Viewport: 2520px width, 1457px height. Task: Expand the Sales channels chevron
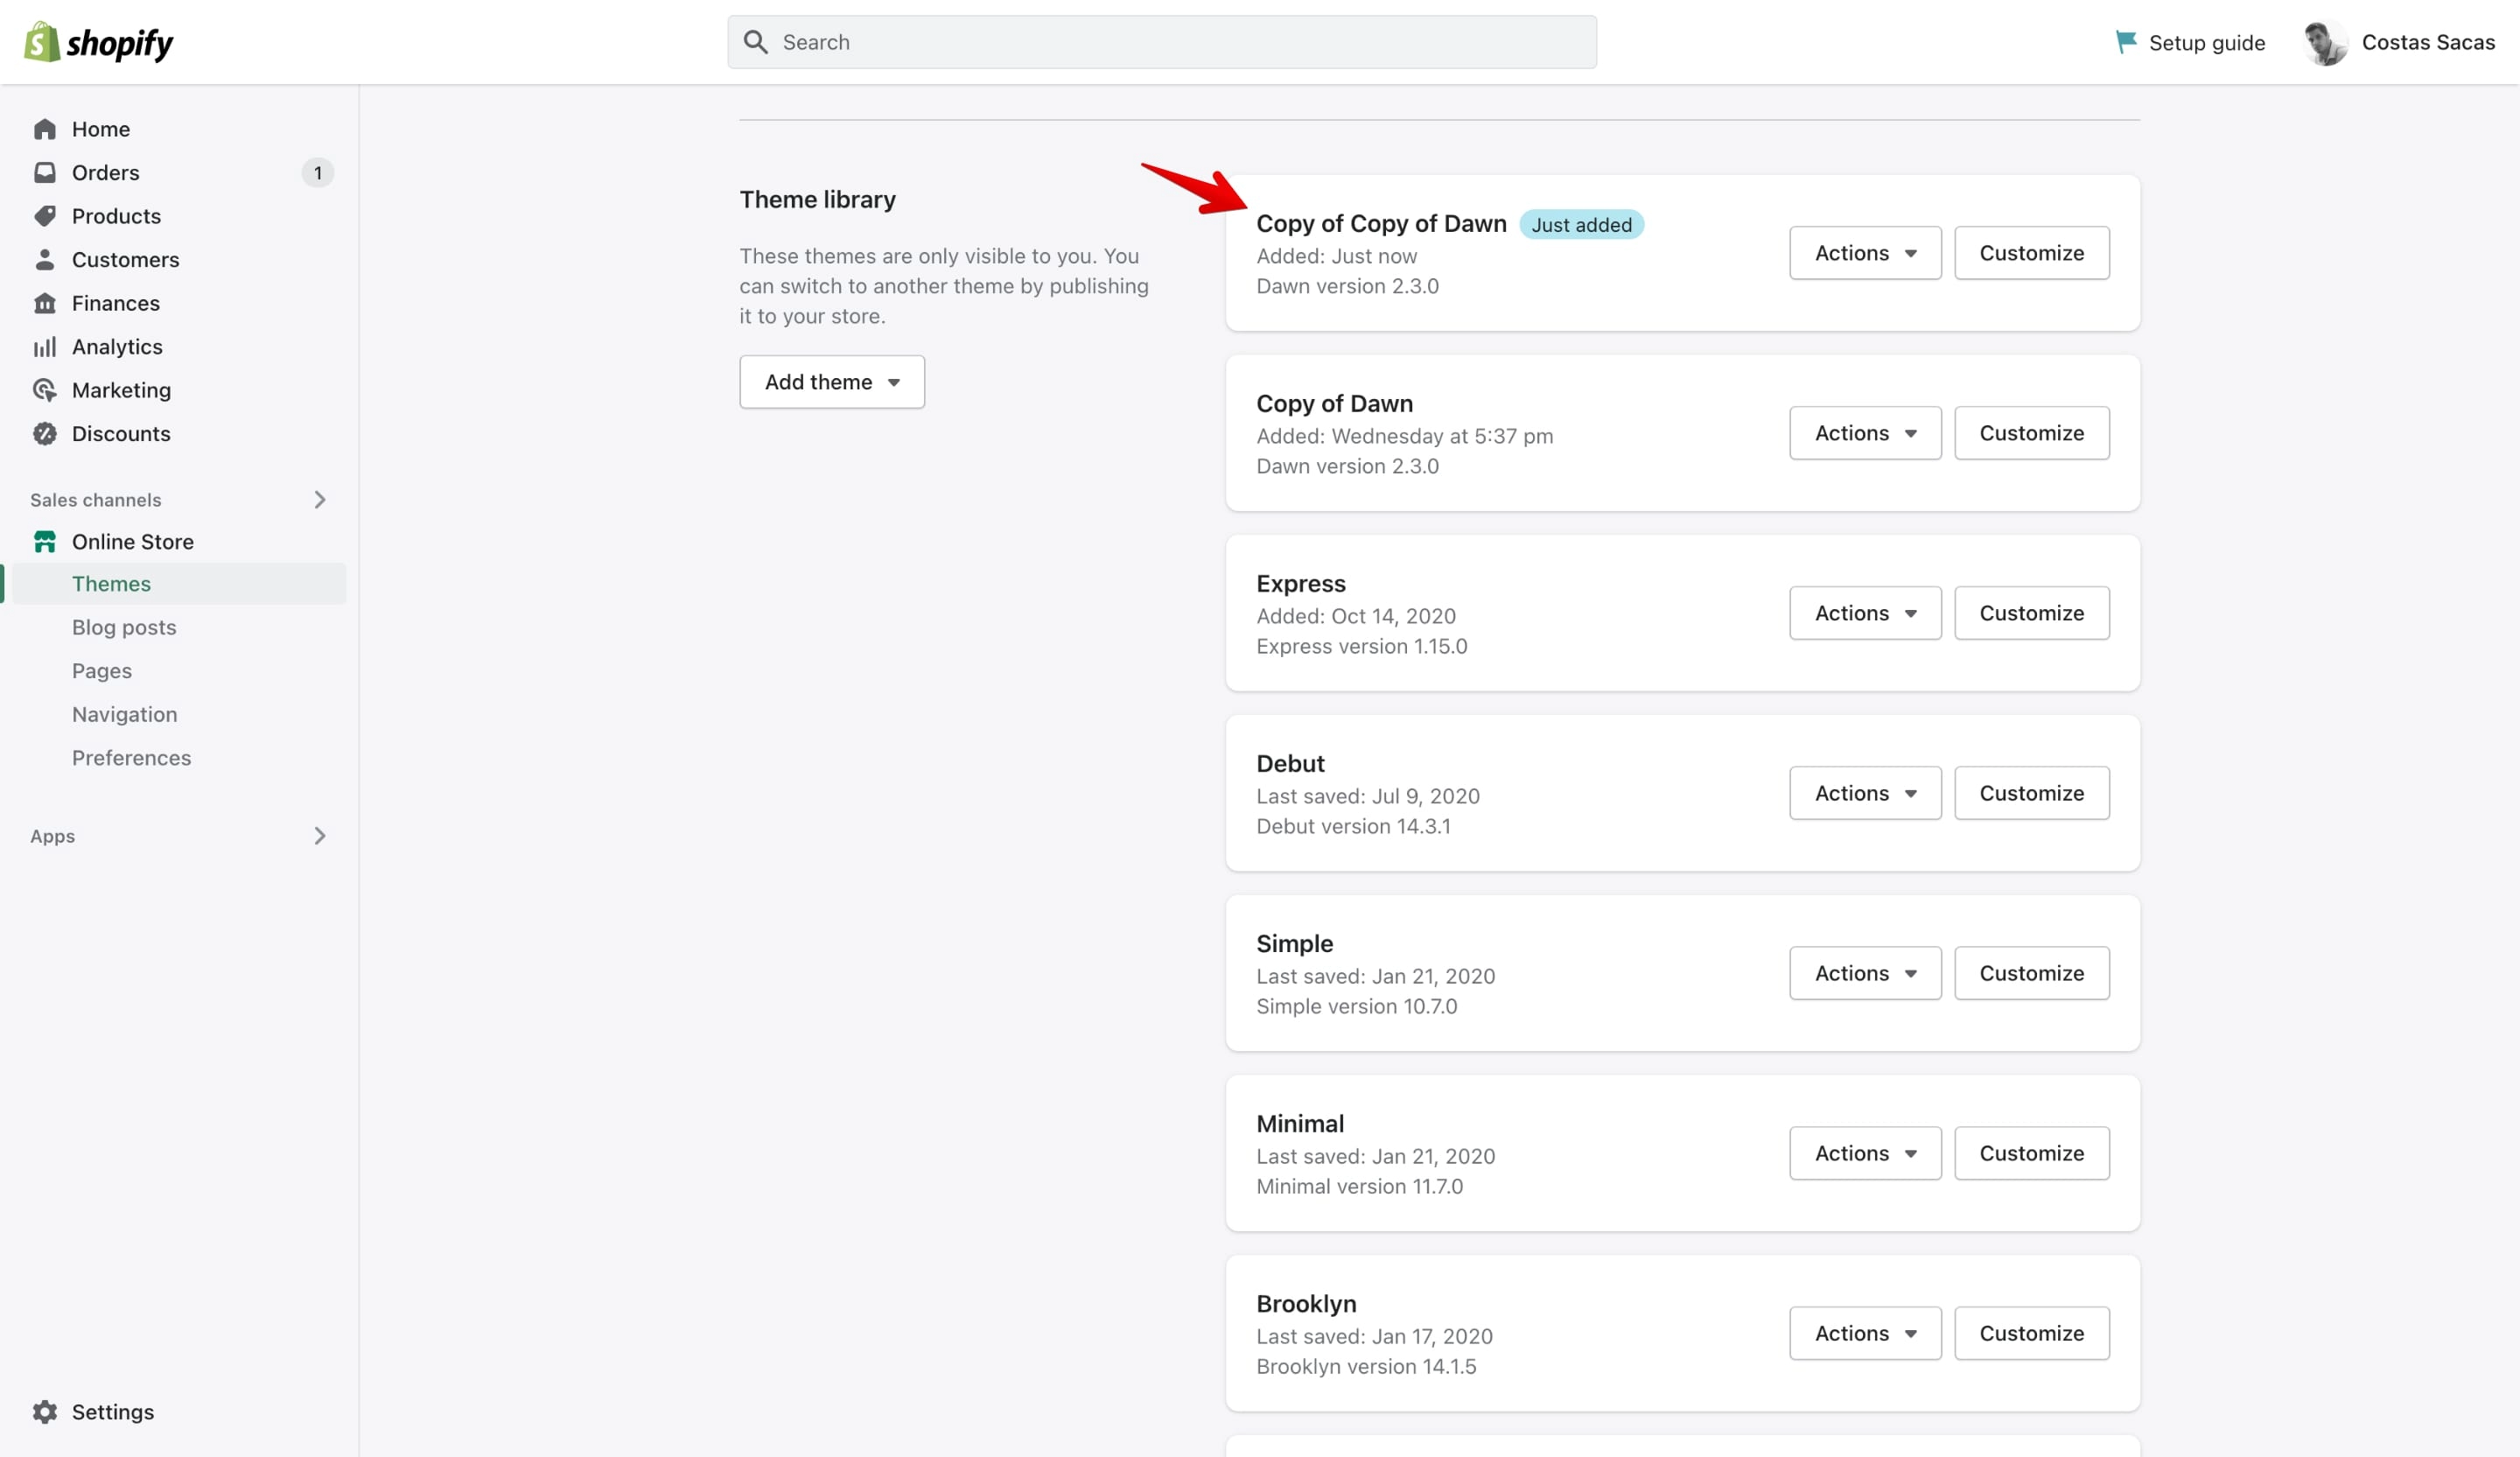point(320,499)
